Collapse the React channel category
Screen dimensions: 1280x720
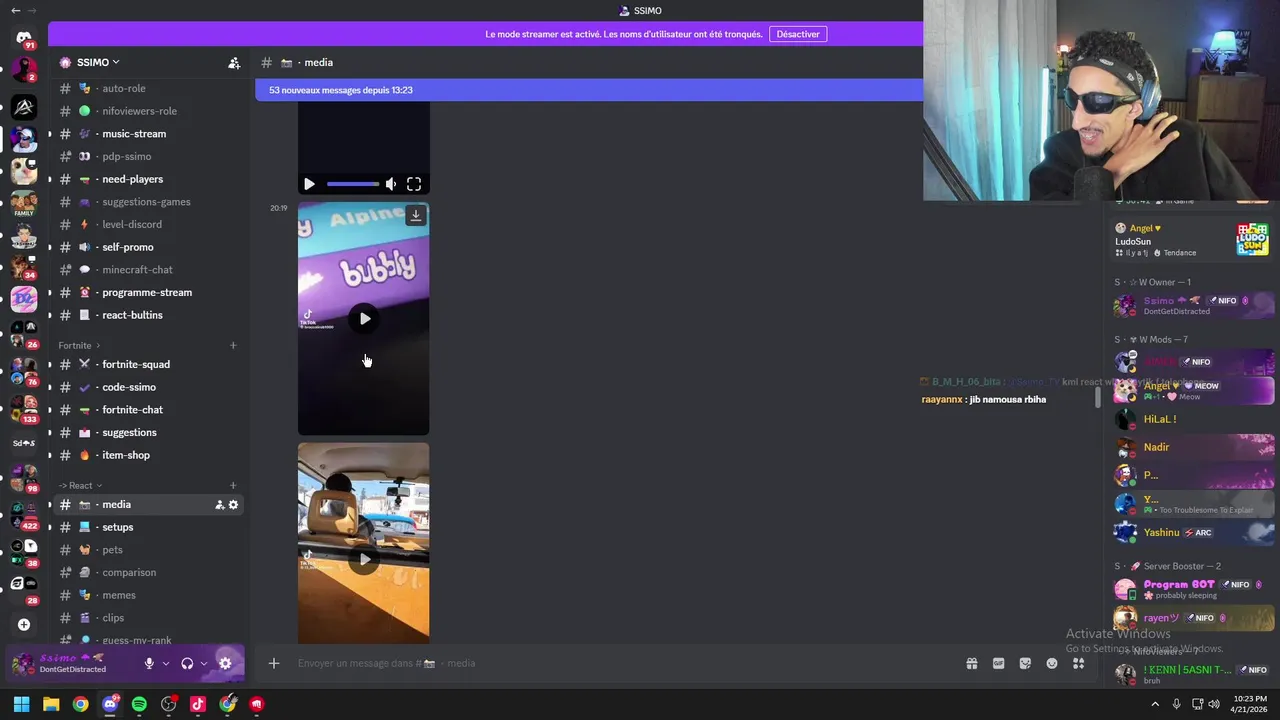[80, 485]
